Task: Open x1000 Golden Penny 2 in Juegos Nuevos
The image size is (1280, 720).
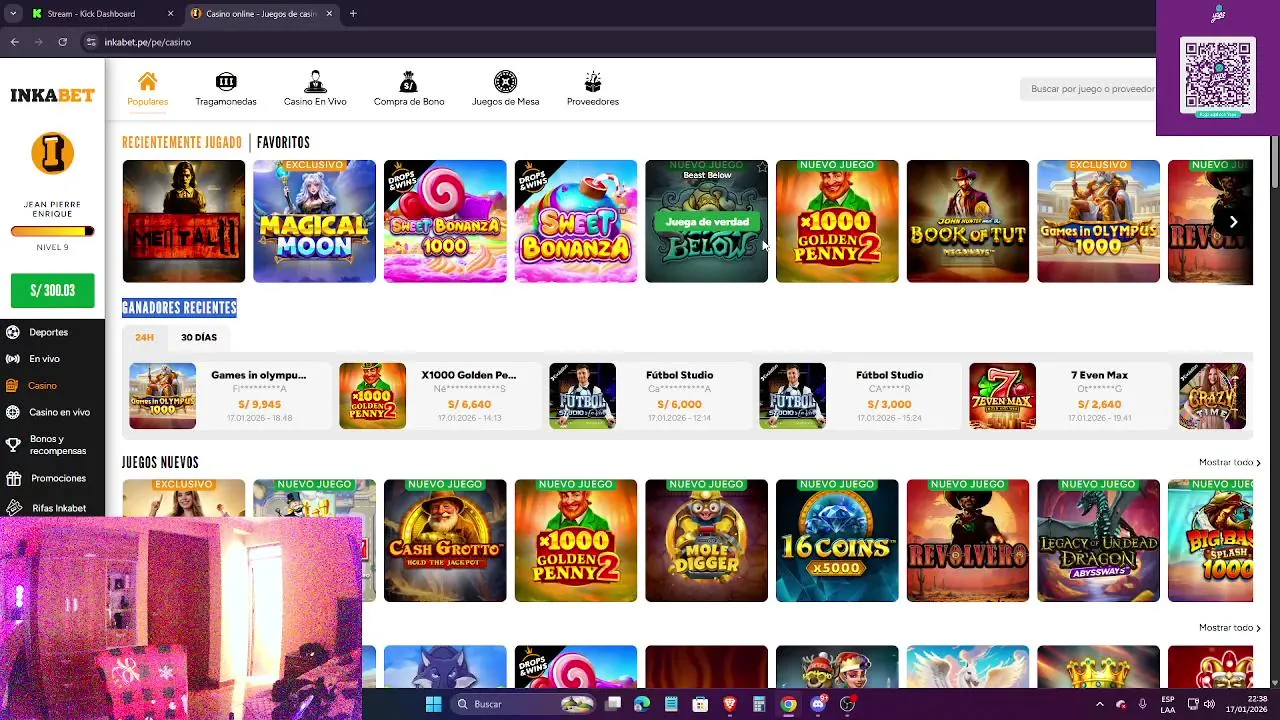Action: coord(575,541)
